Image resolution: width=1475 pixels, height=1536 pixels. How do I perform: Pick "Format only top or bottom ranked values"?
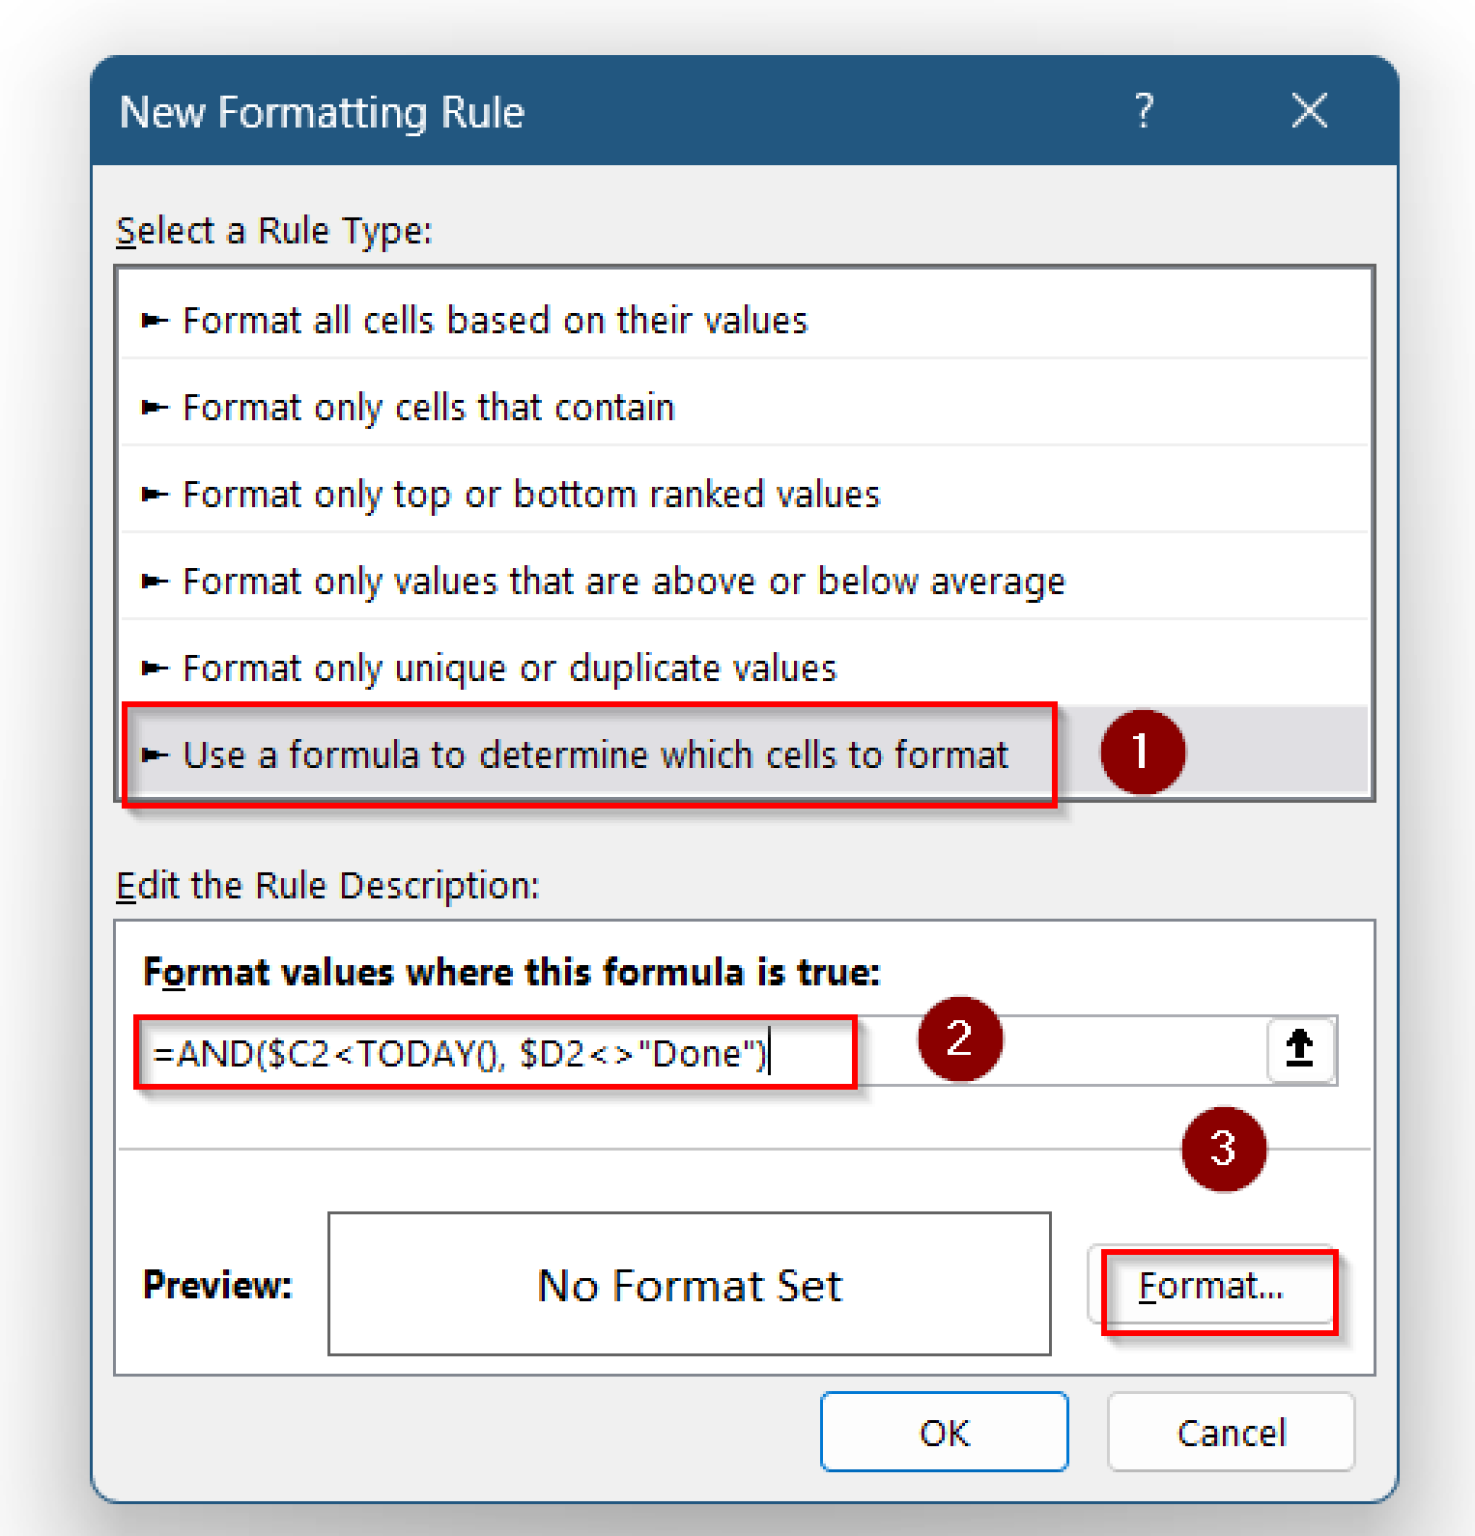coord(531,495)
